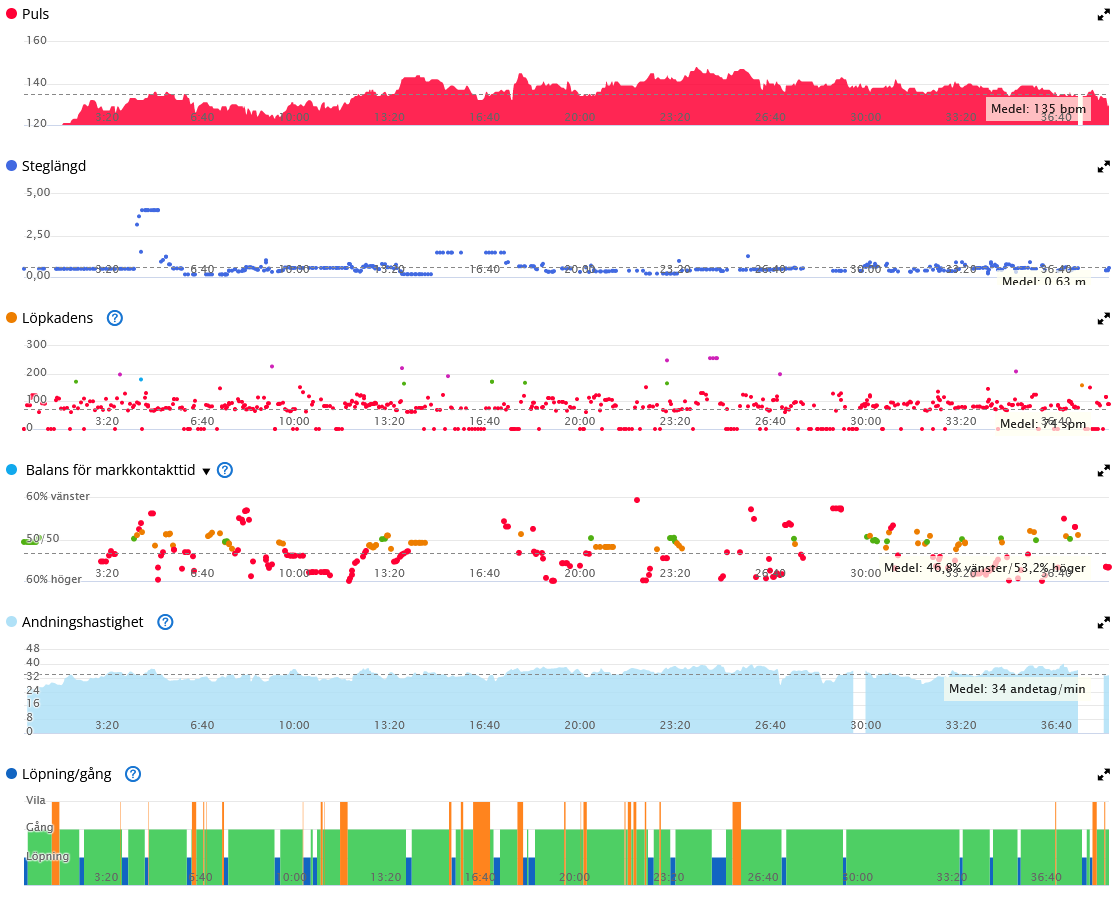Select the light blue Balans för markkontakttid dot

(x=11, y=469)
